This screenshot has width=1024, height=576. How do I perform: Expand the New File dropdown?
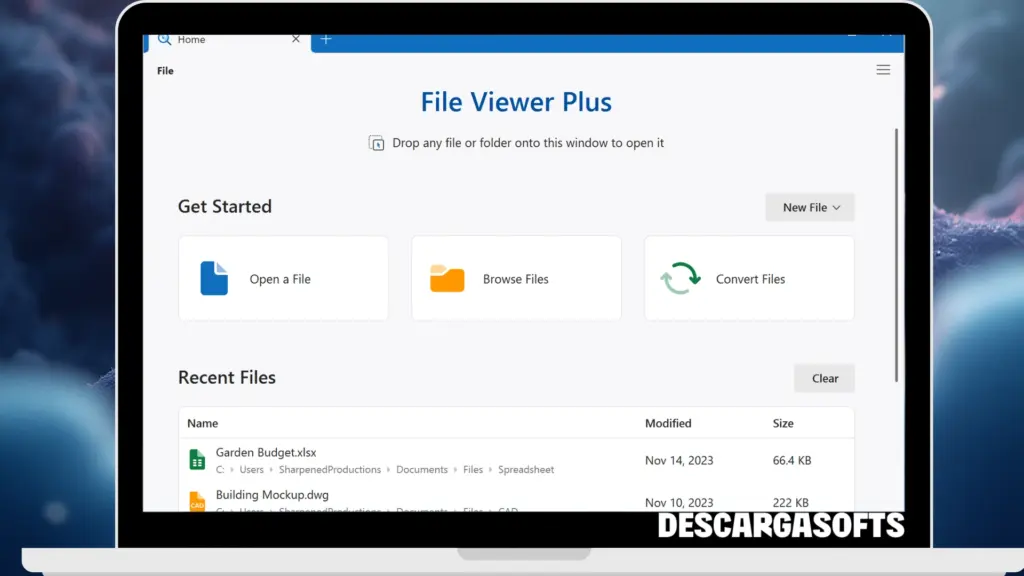click(809, 207)
